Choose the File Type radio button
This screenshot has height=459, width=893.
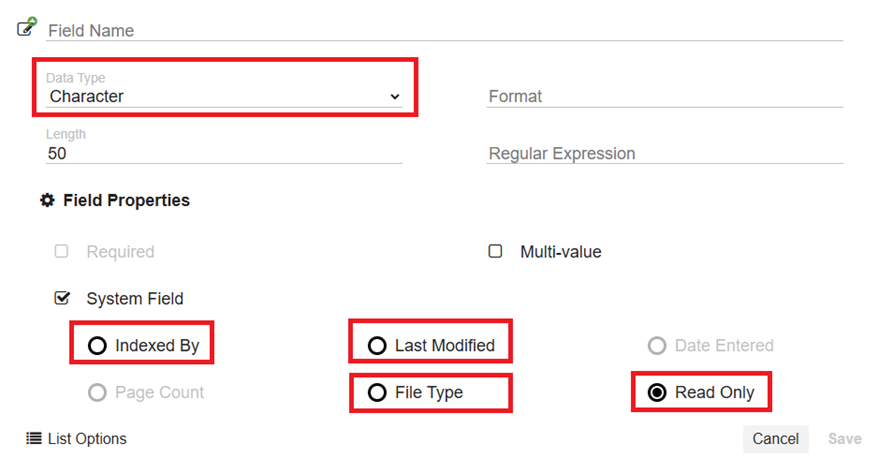[x=377, y=392]
